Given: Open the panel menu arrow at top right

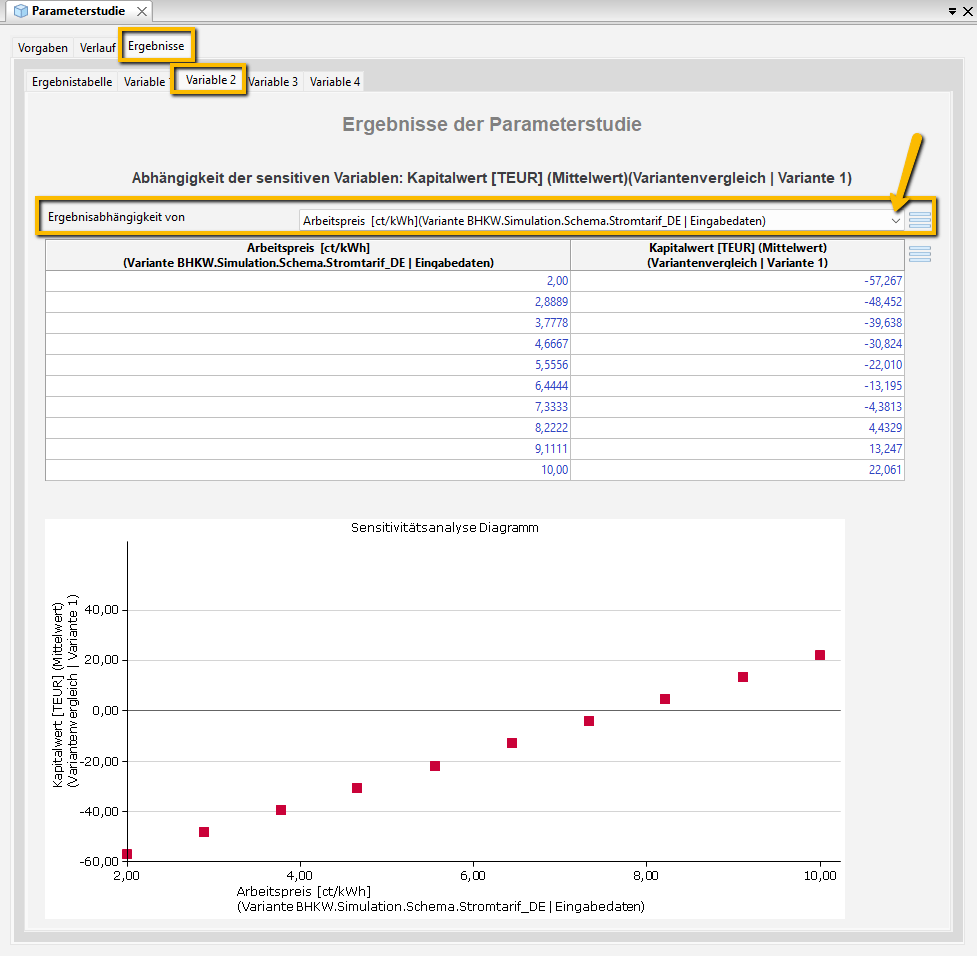Looking at the screenshot, I should (x=950, y=10).
